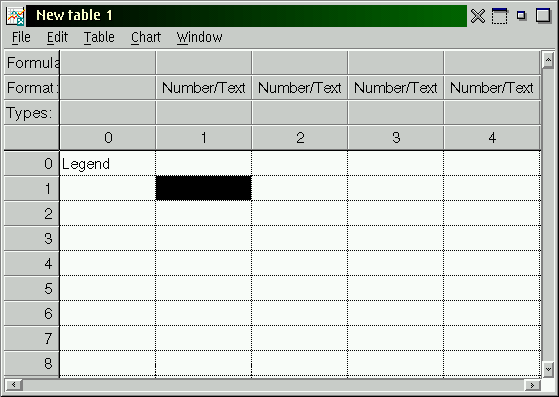Click the horizontal scrollbar track
The image size is (559, 397).
tap(273, 385)
